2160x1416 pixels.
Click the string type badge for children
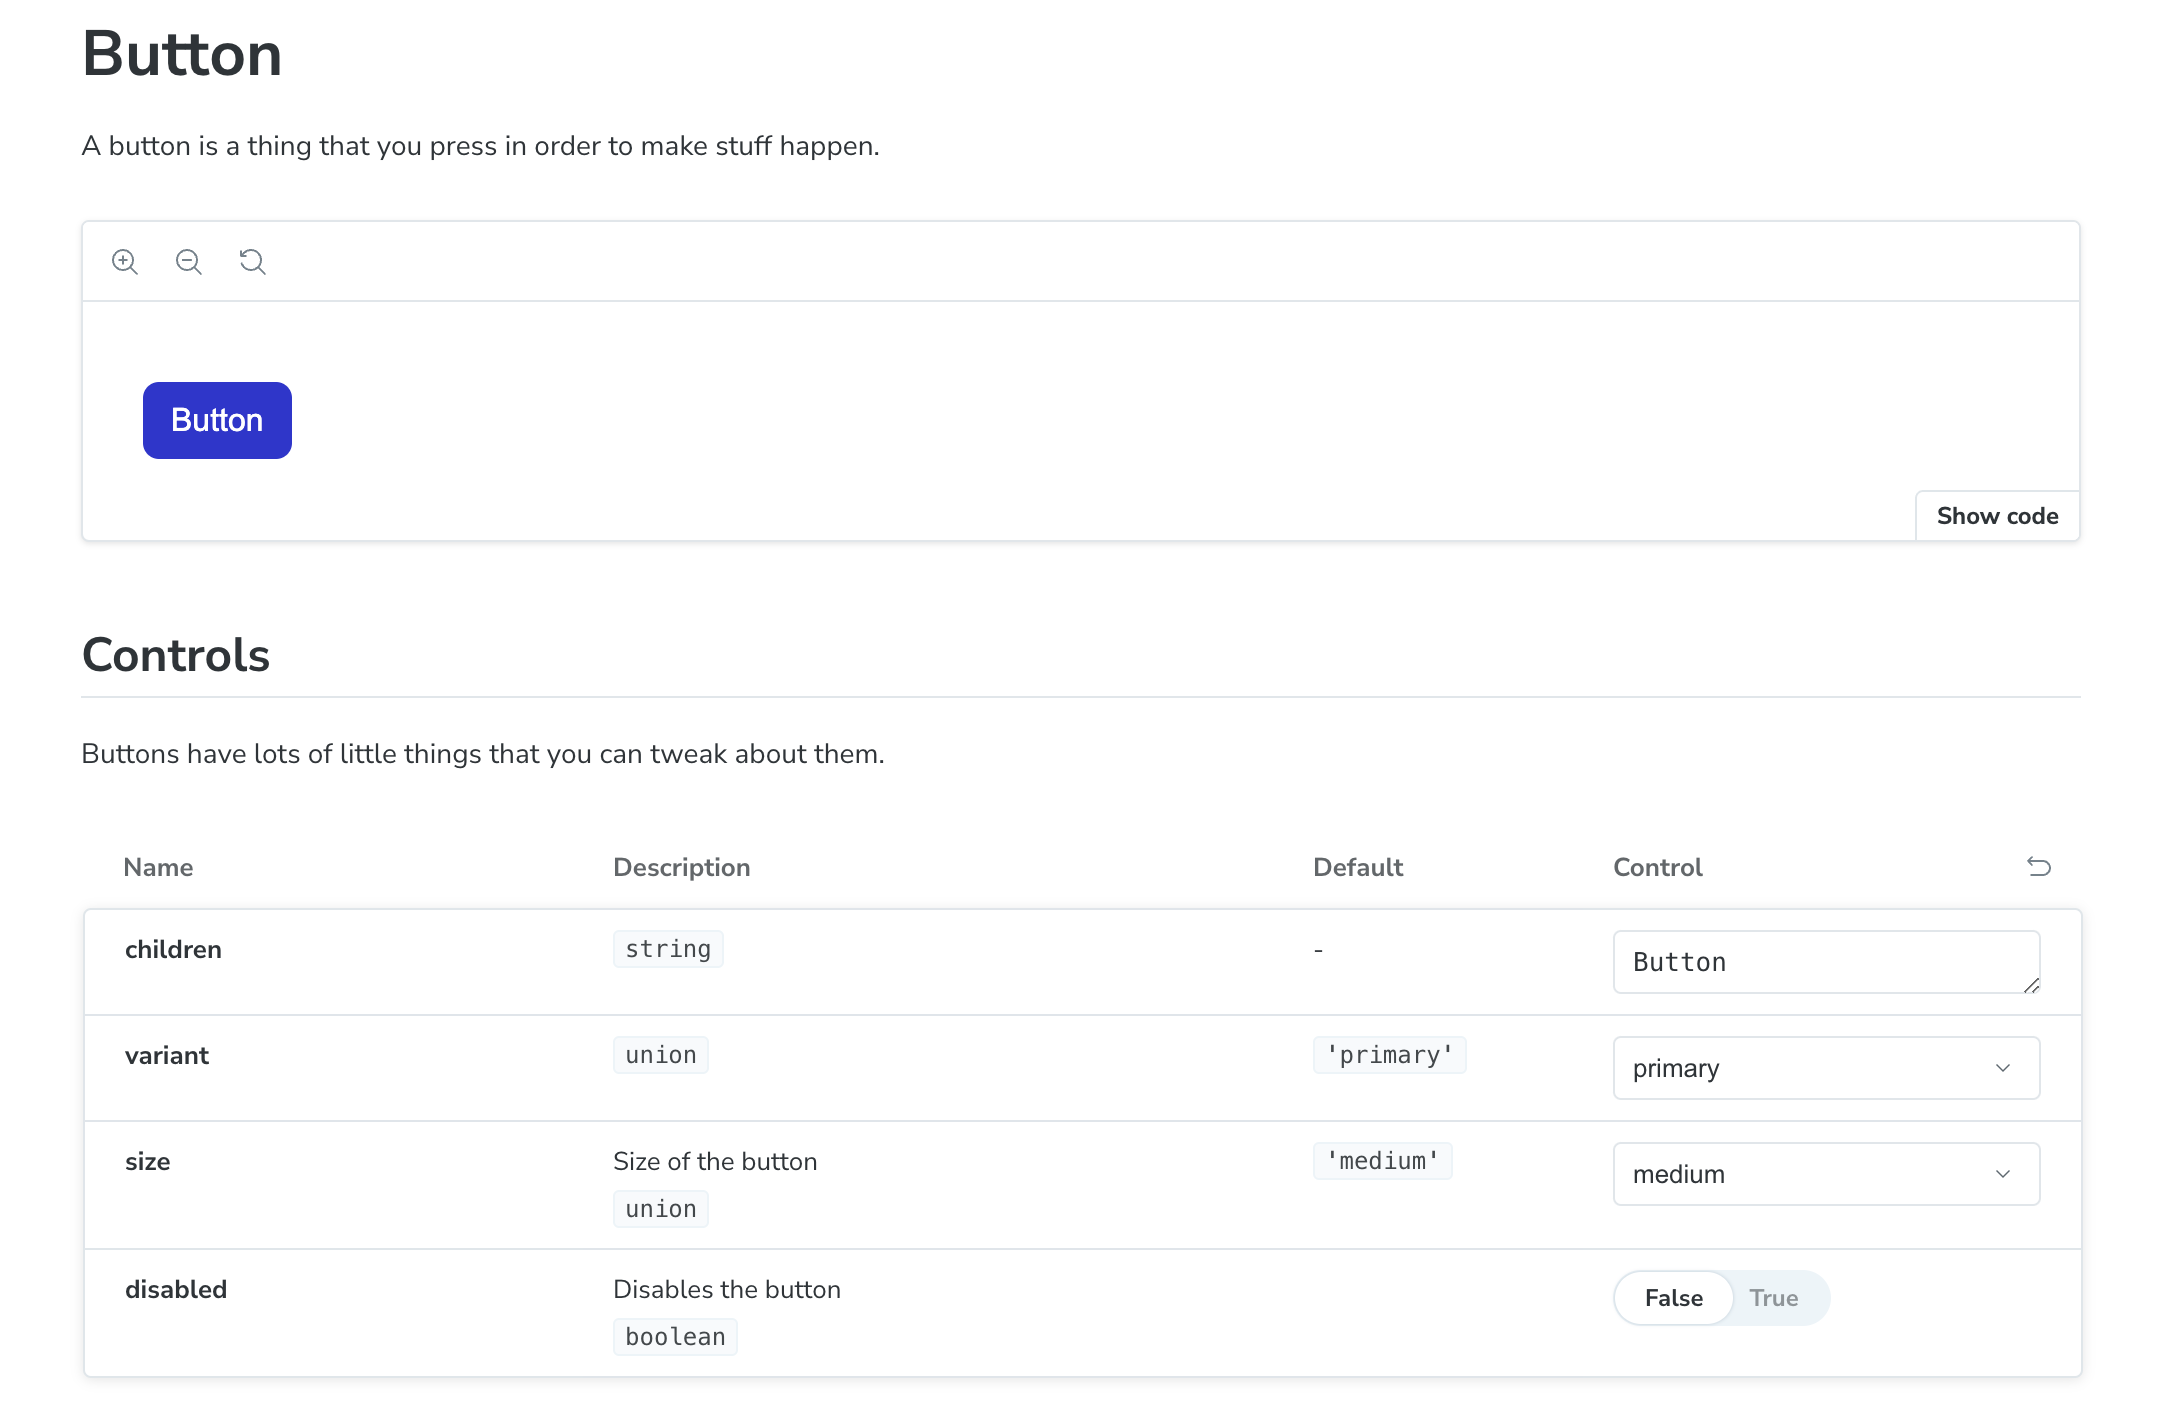(667, 948)
